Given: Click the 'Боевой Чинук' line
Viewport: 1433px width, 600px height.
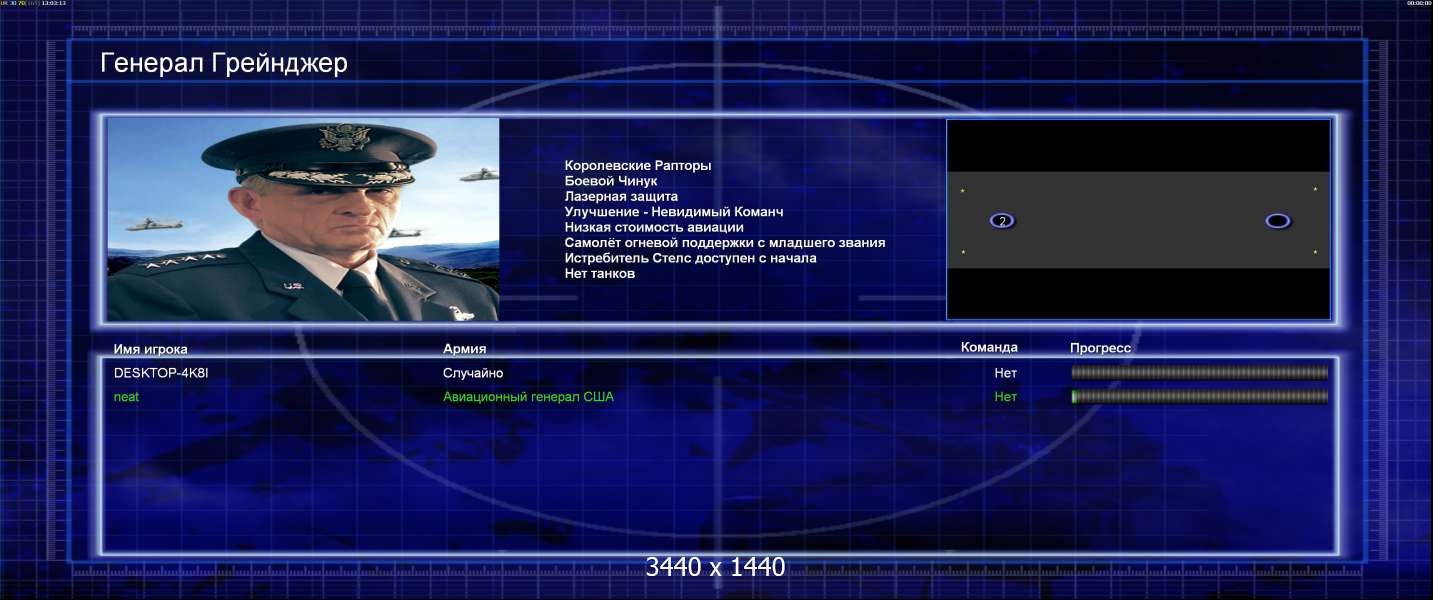Looking at the screenshot, I should (x=610, y=181).
